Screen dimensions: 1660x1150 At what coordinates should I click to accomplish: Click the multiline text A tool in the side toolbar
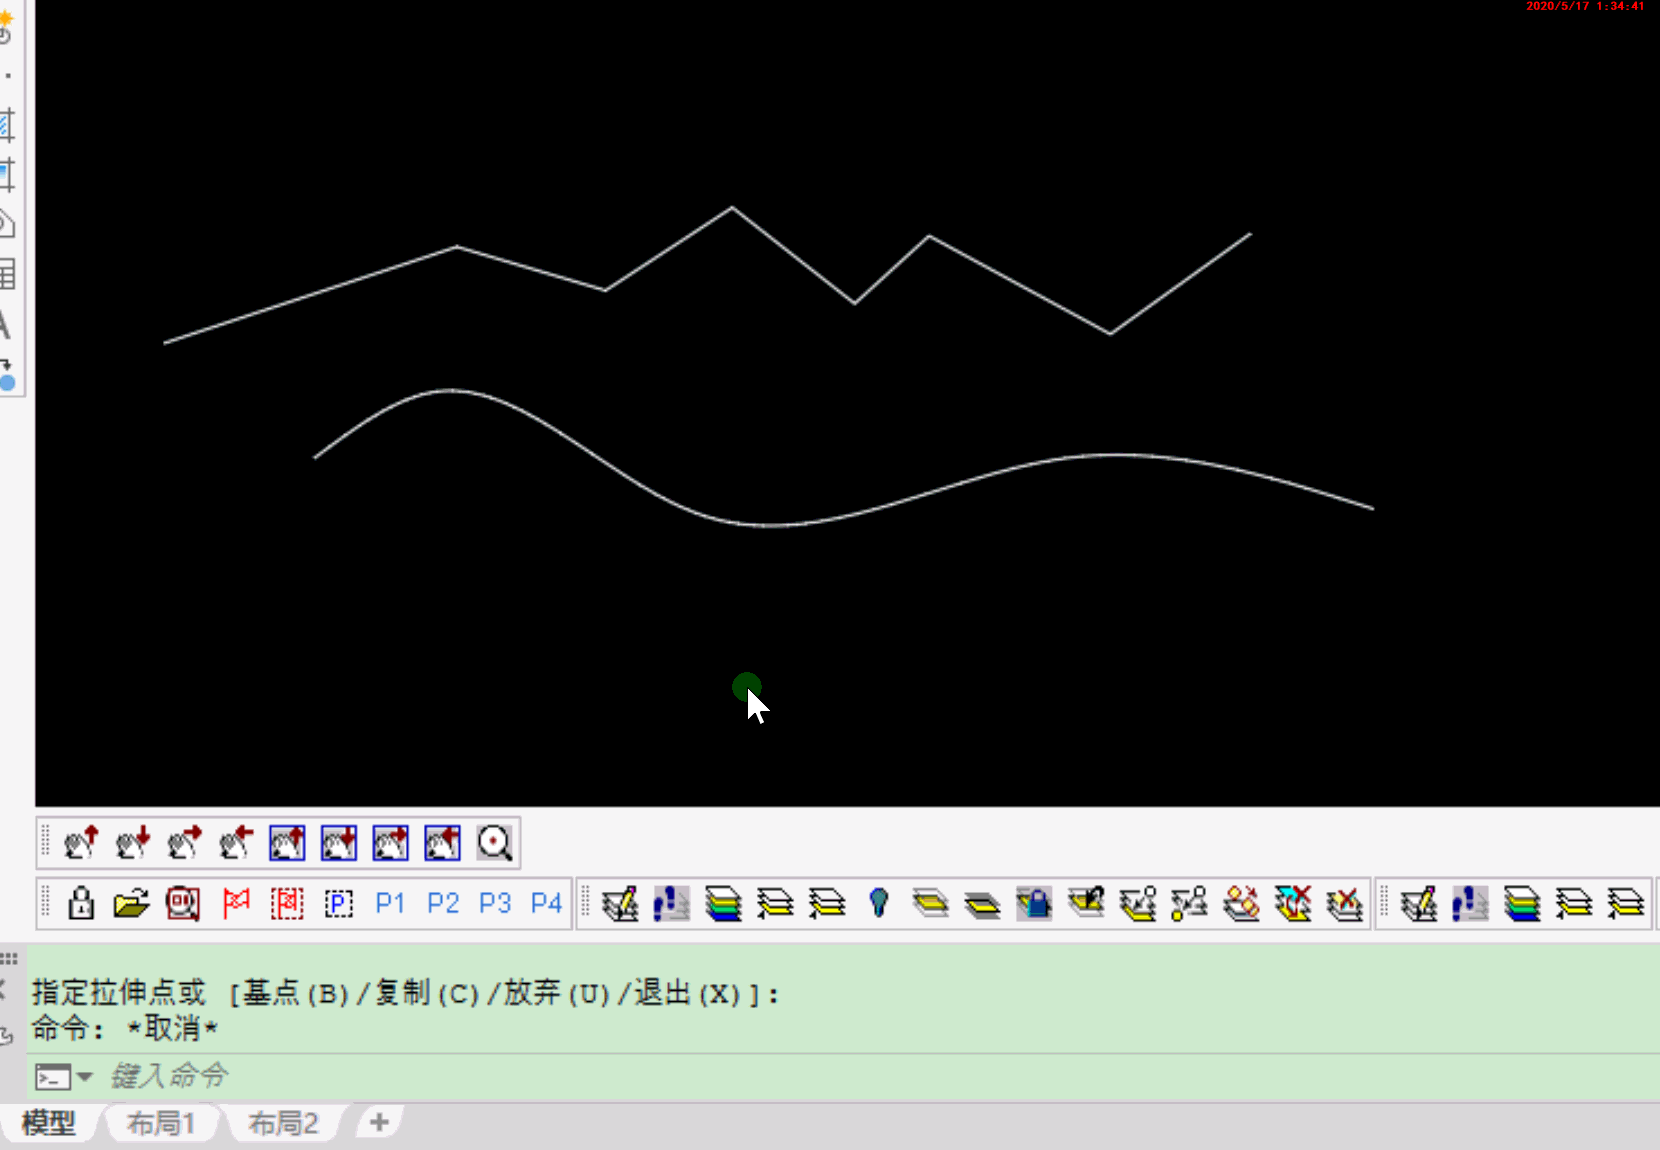(x=5, y=325)
